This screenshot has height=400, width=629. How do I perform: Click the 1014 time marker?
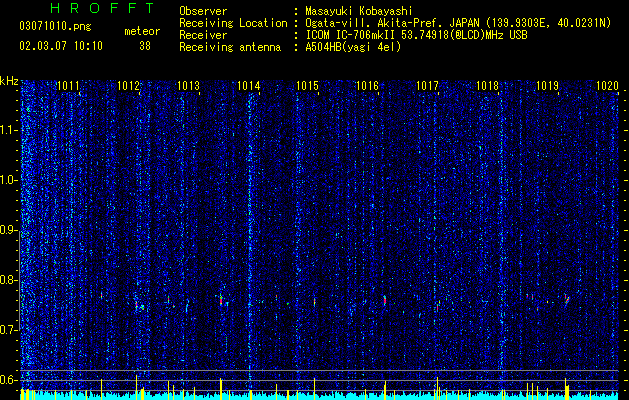click(x=248, y=85)
